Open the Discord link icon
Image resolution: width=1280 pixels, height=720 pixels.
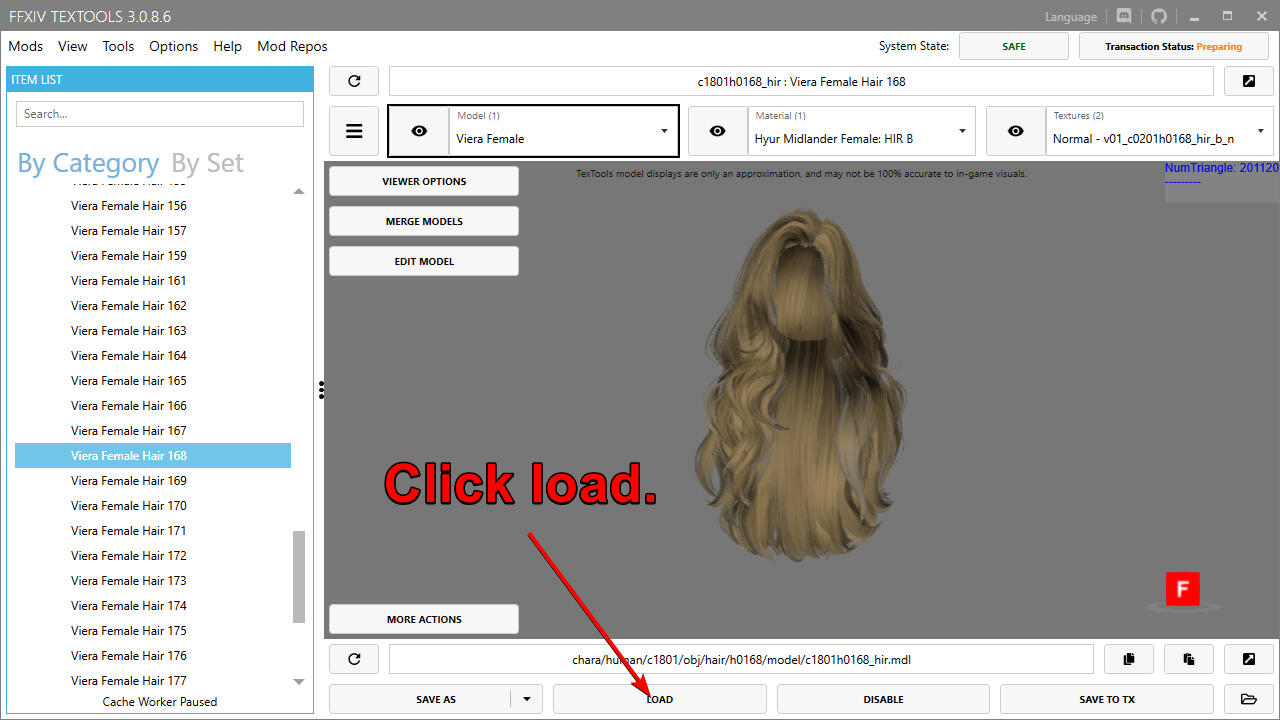tap(1124, 16)
